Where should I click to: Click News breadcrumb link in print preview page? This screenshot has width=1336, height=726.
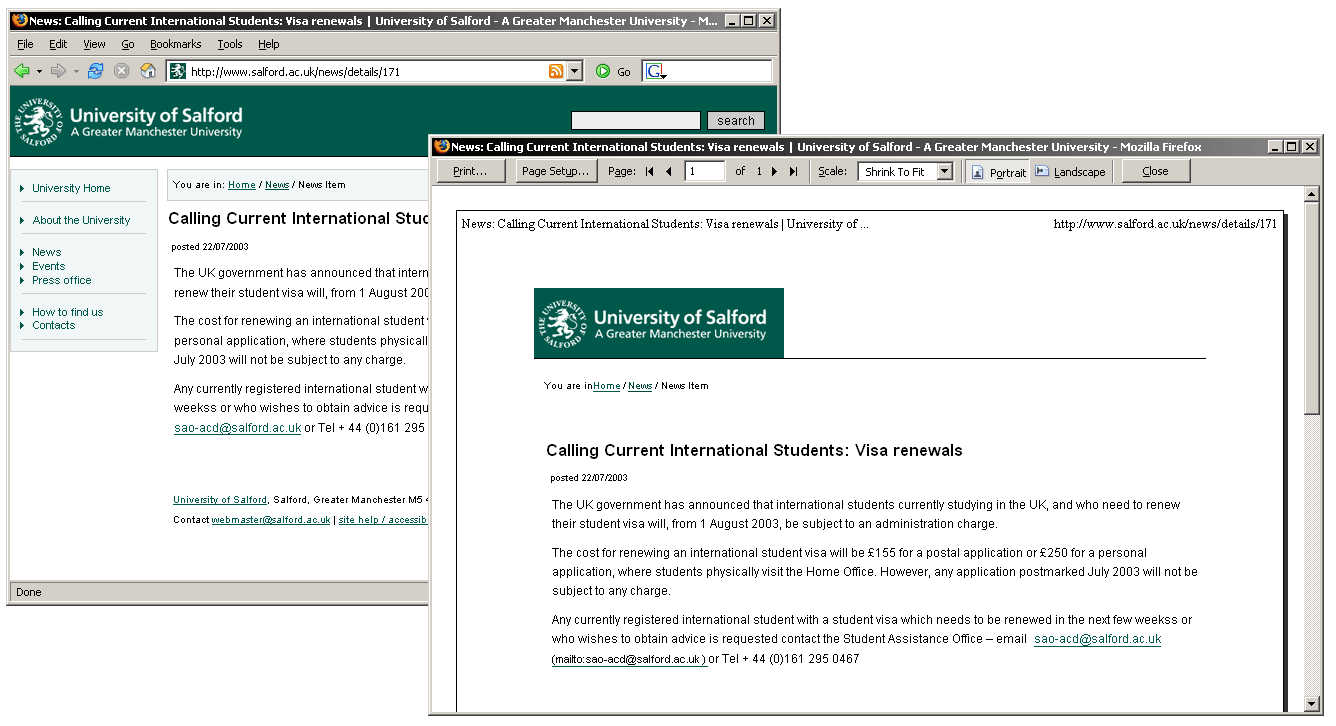click(640, 386)
